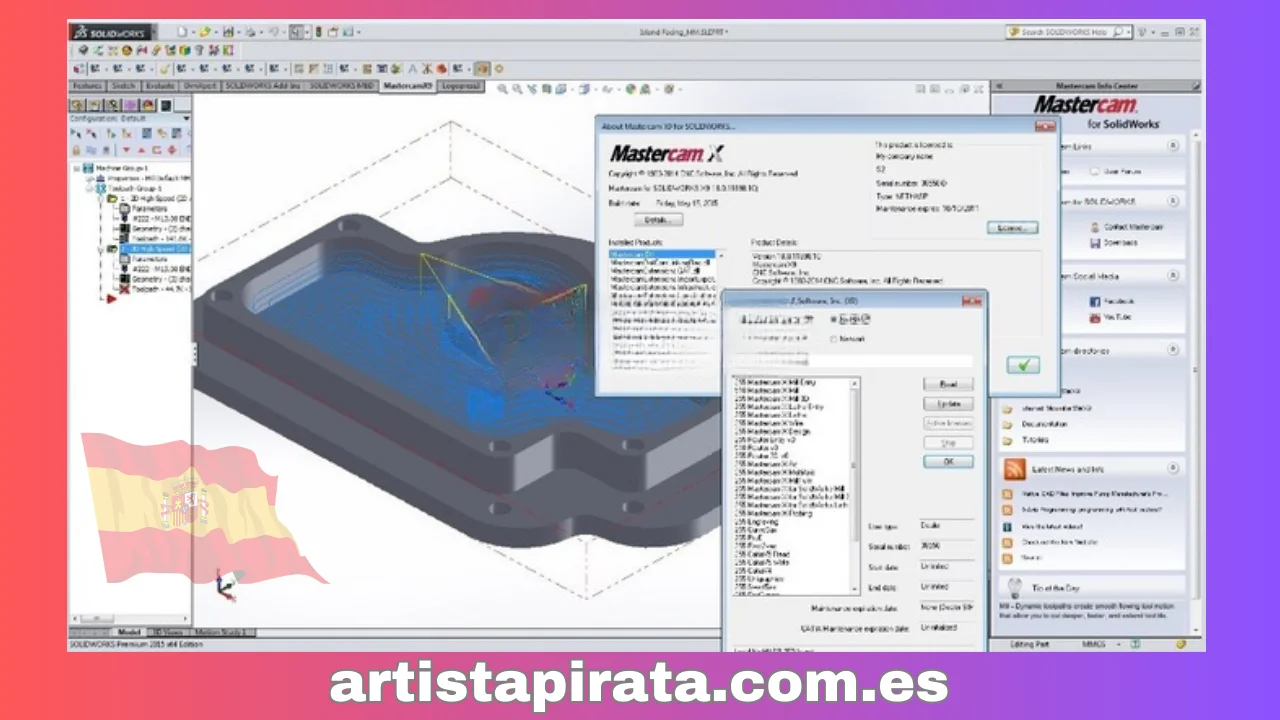Click the Contact Mastercam person icon
The width and height of the screenshot is (1280, 720).
(x=1095, y=227)
